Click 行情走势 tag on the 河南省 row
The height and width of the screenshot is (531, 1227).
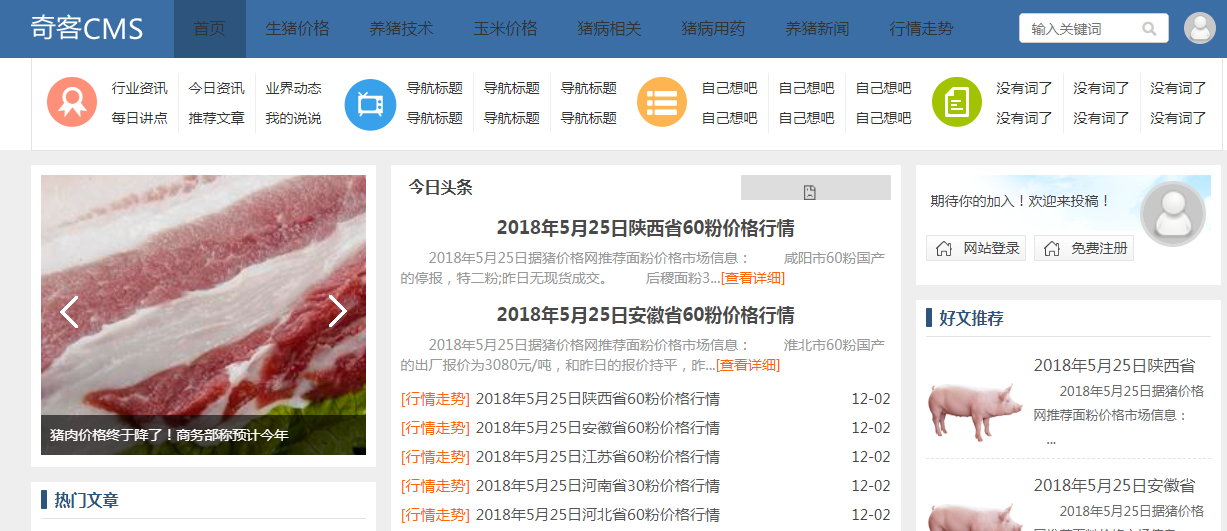click(435, 486)
